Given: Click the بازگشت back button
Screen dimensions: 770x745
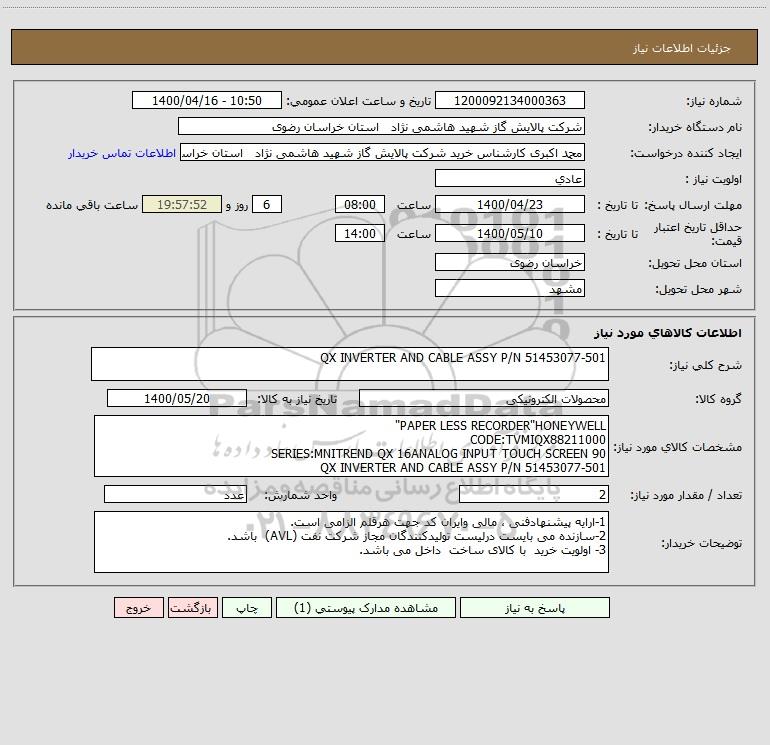Looking at the screenshot, I should (x=192, y=608).
